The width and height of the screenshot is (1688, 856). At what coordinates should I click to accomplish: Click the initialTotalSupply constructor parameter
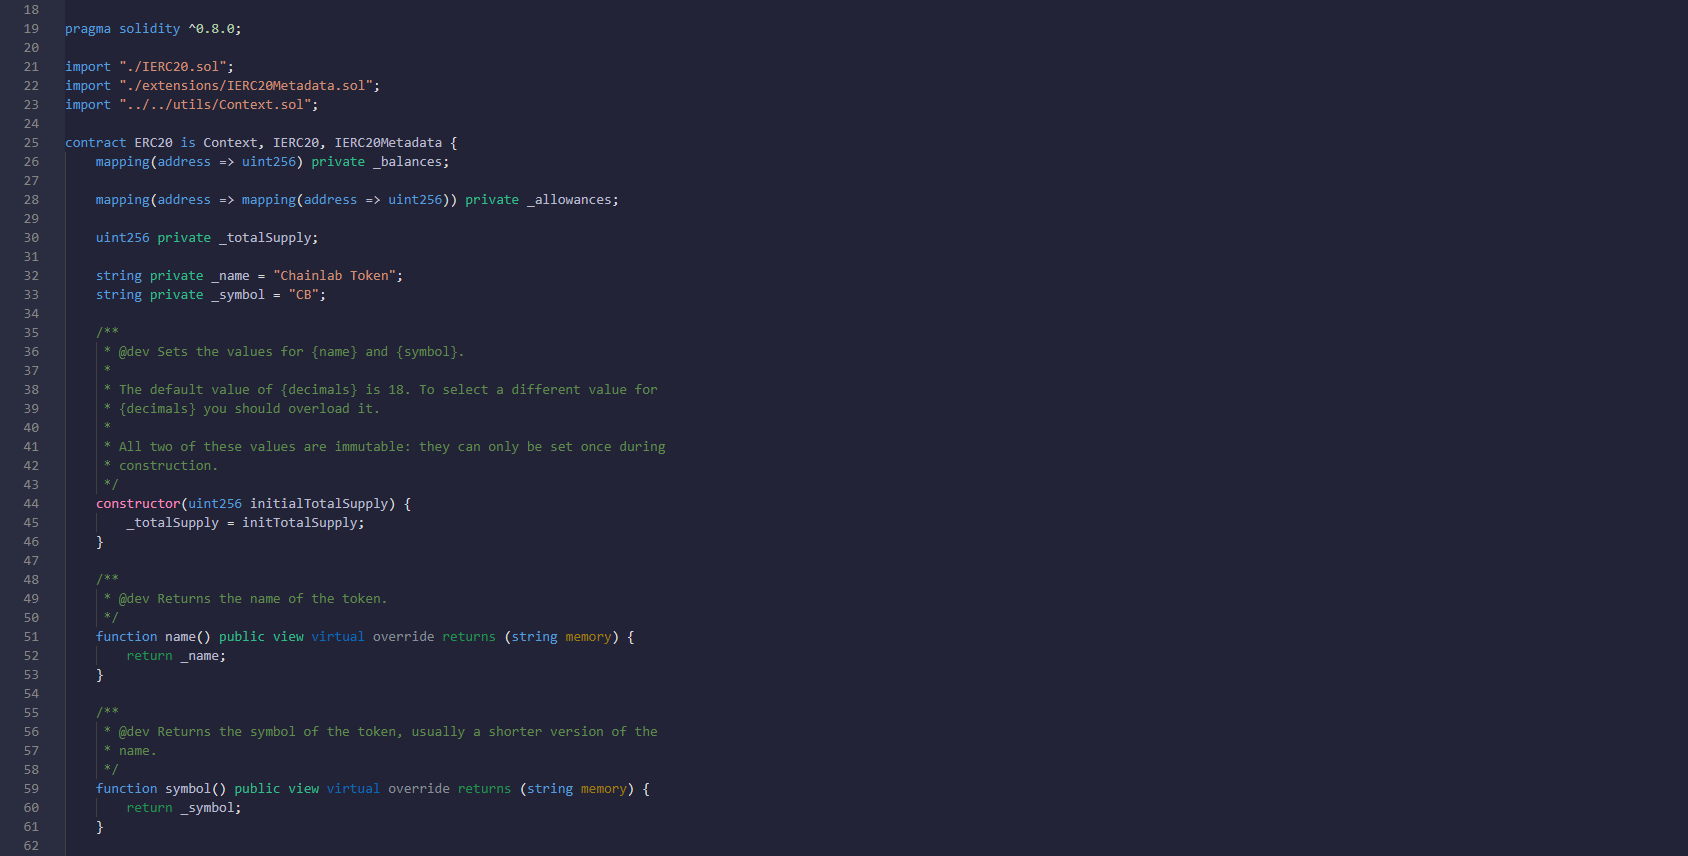(322, 504)
